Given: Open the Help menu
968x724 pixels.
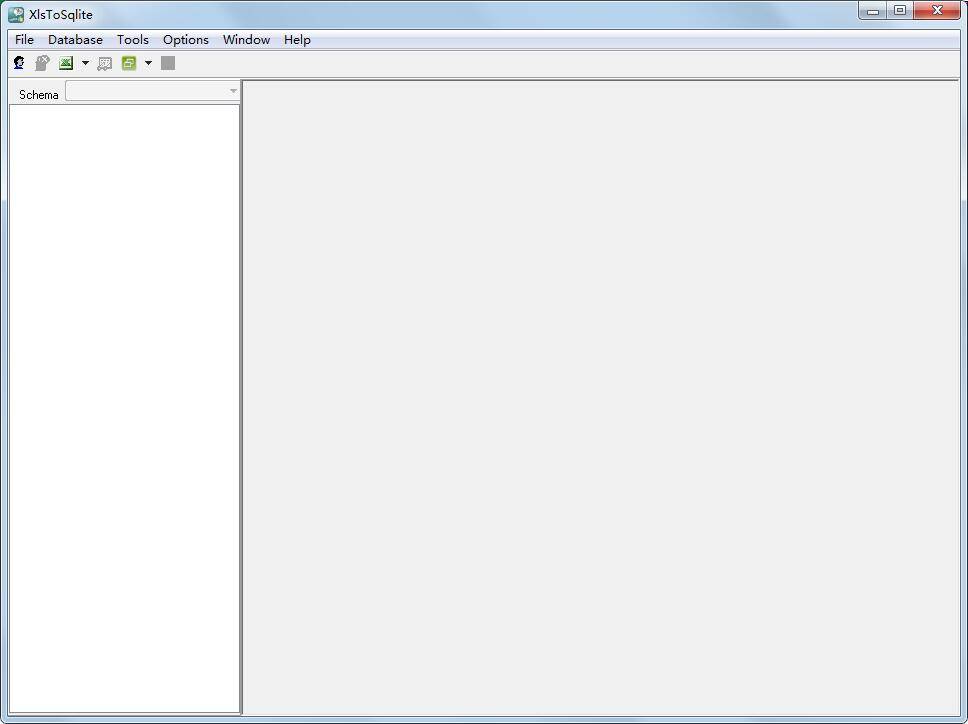Looking at the screenshot, I should (296, 39).
